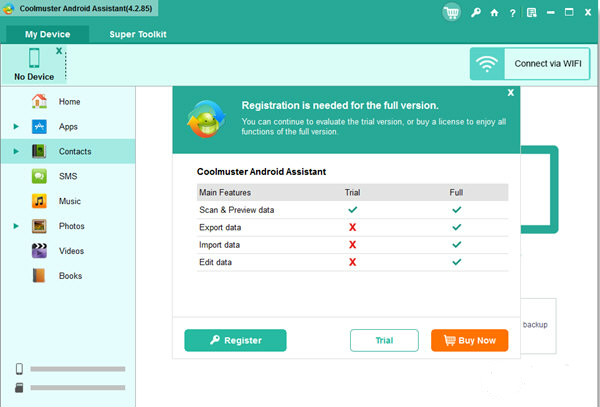600x407 pixels.
Task: Click the orange Buy Now button
Action: 469,340
